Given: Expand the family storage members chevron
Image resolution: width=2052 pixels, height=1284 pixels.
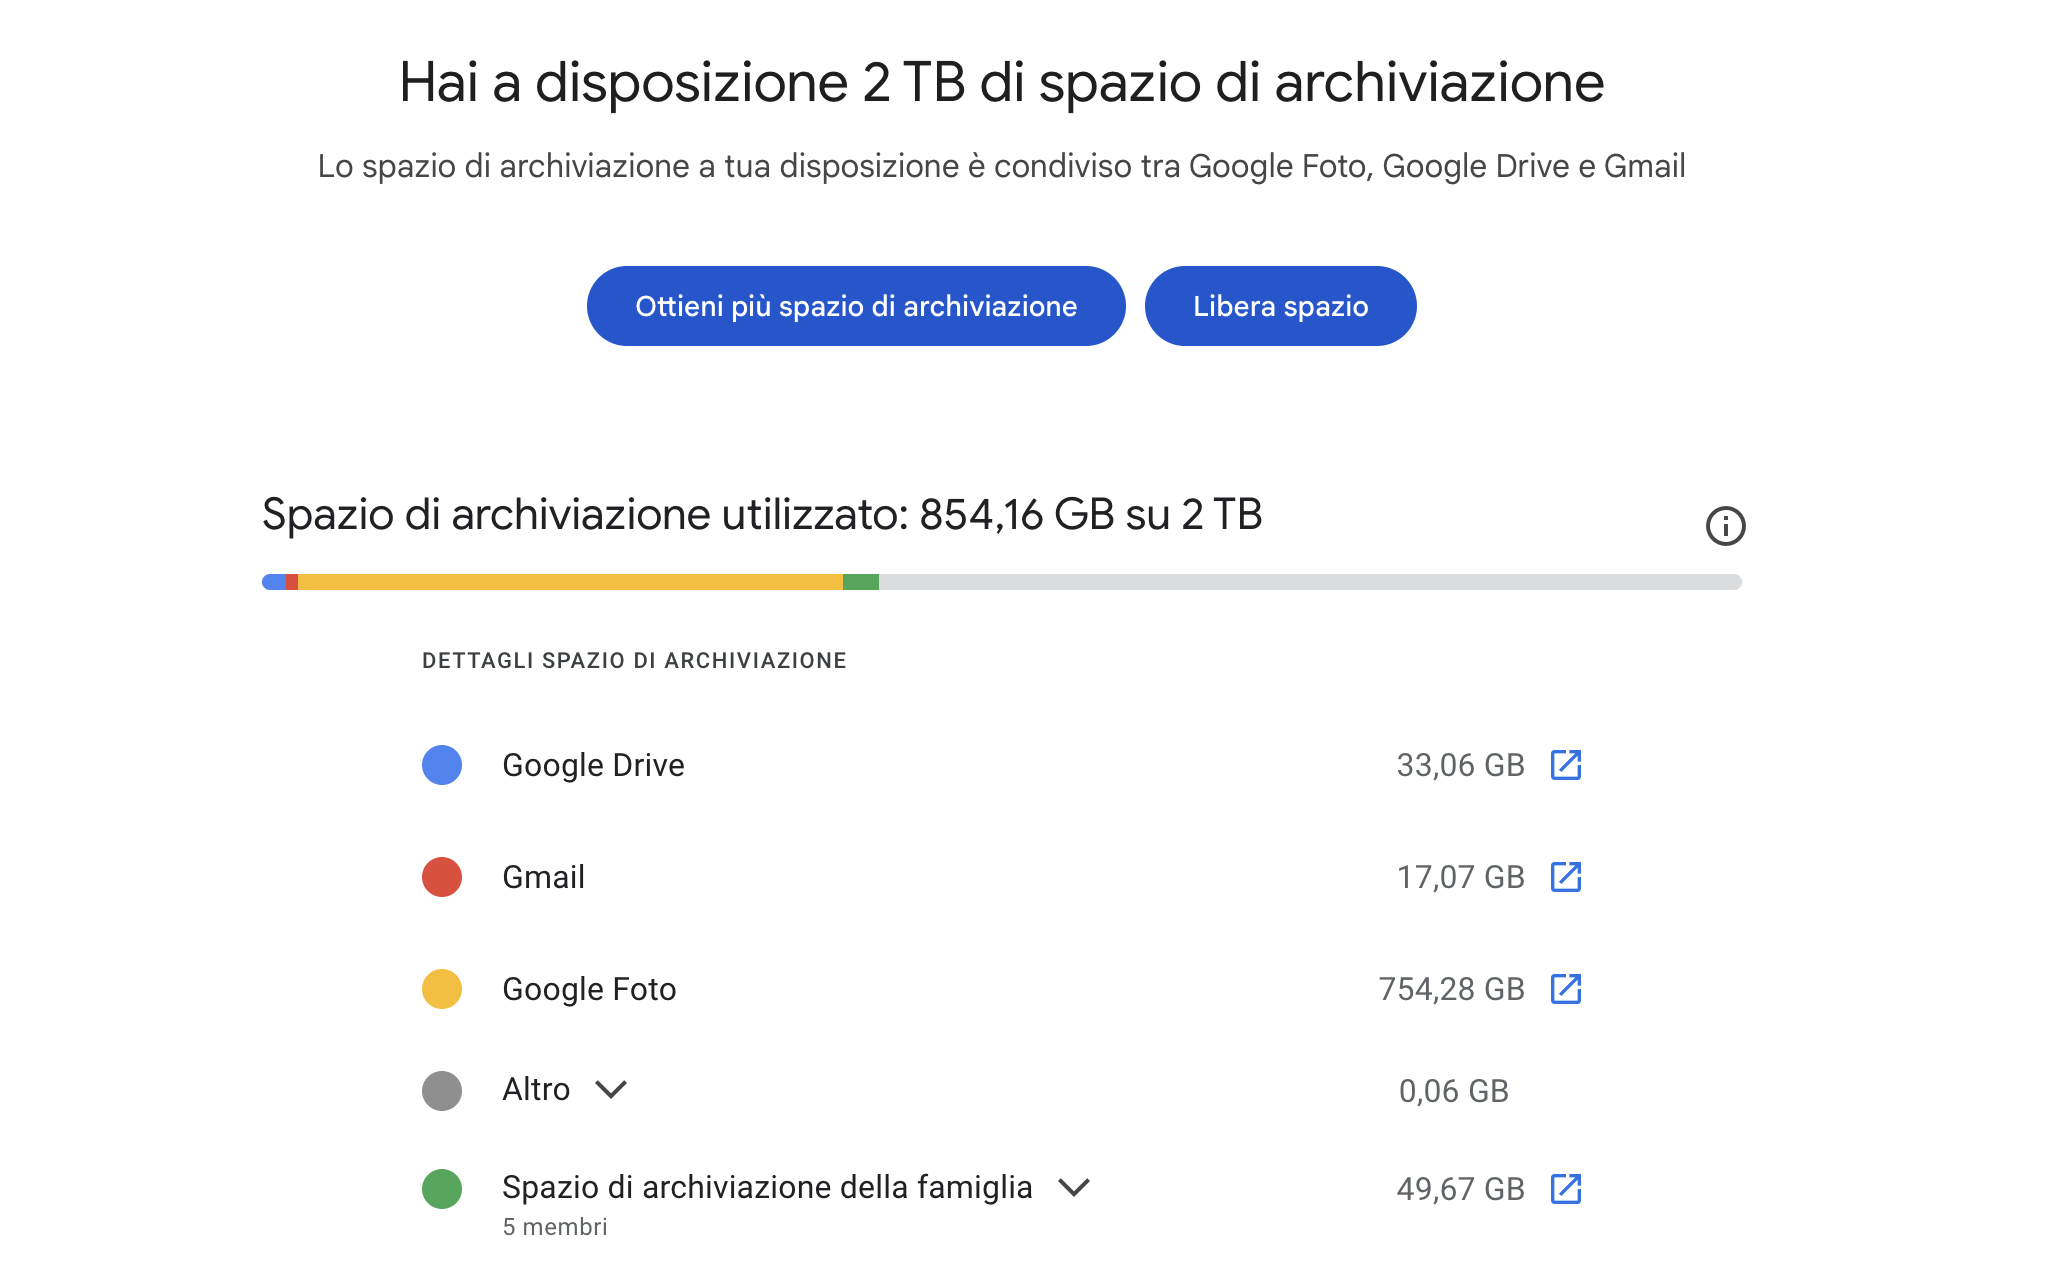Looking at the screenshot, I should [1074, 1187].
